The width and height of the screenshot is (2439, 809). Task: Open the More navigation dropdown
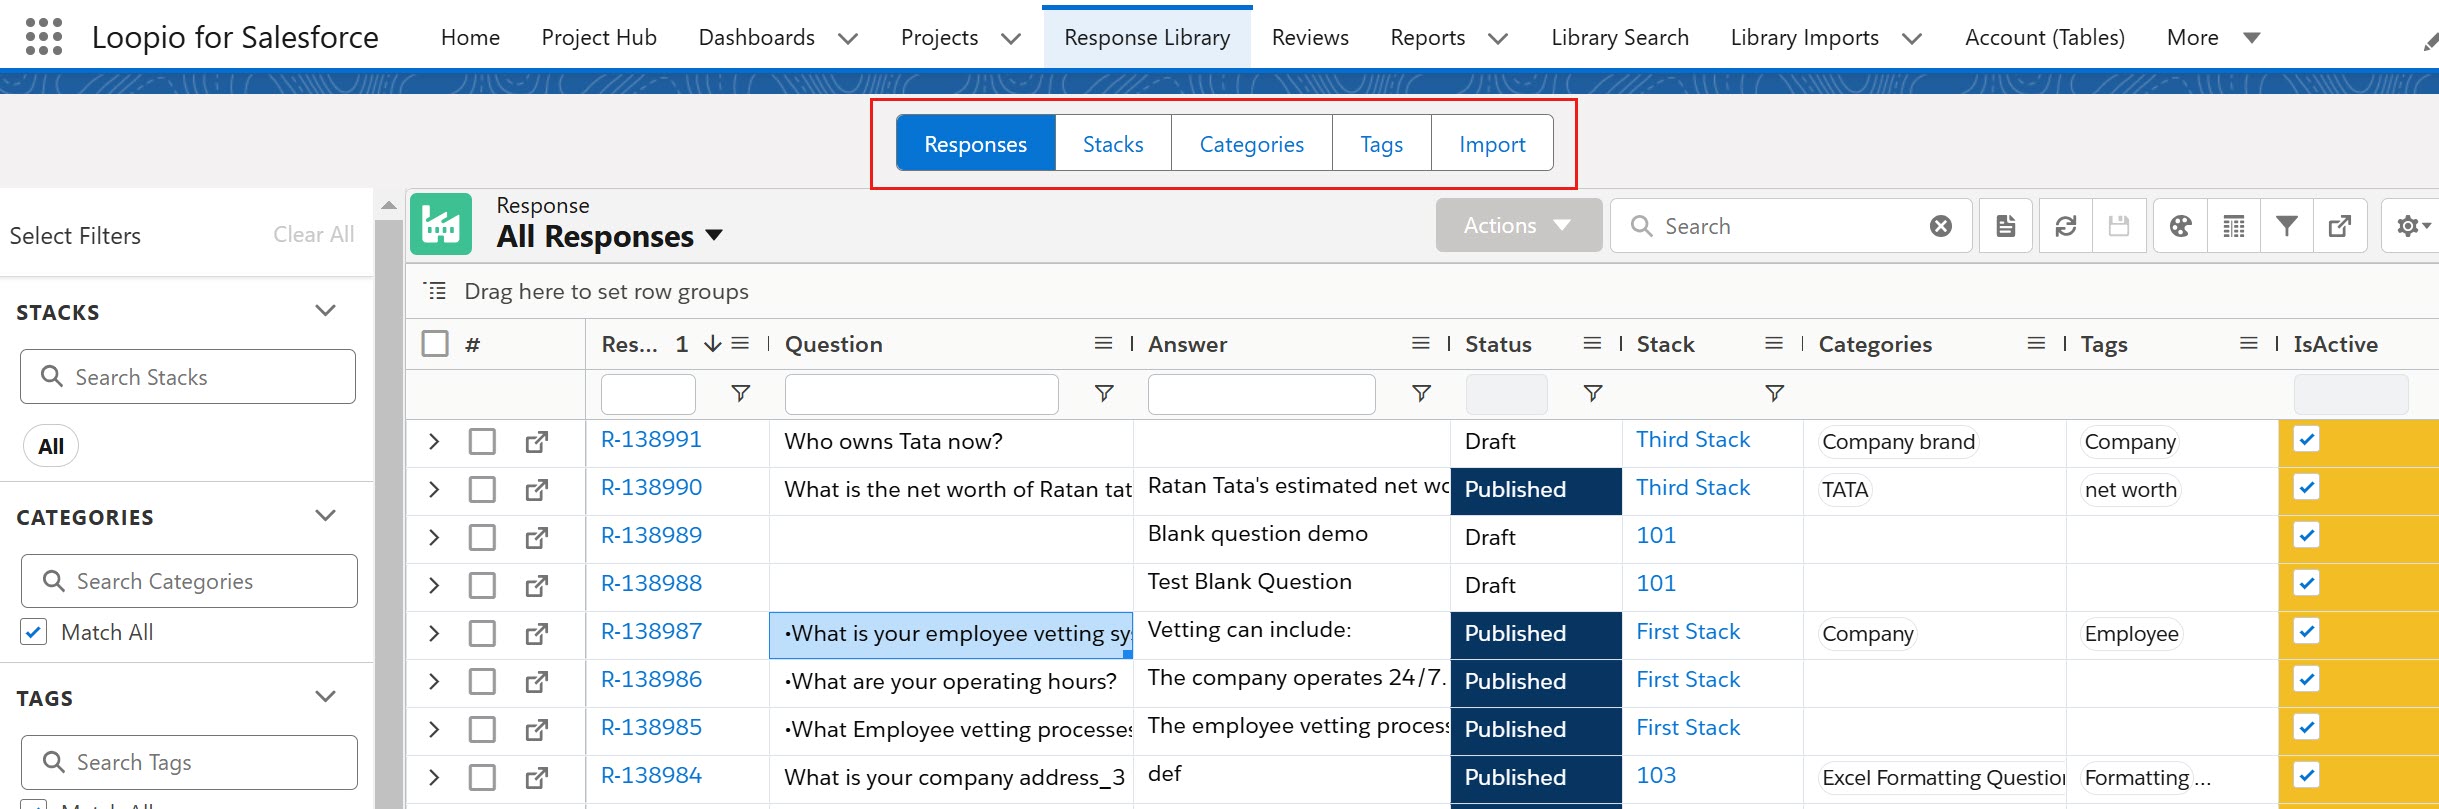(x=2213, y=38)
